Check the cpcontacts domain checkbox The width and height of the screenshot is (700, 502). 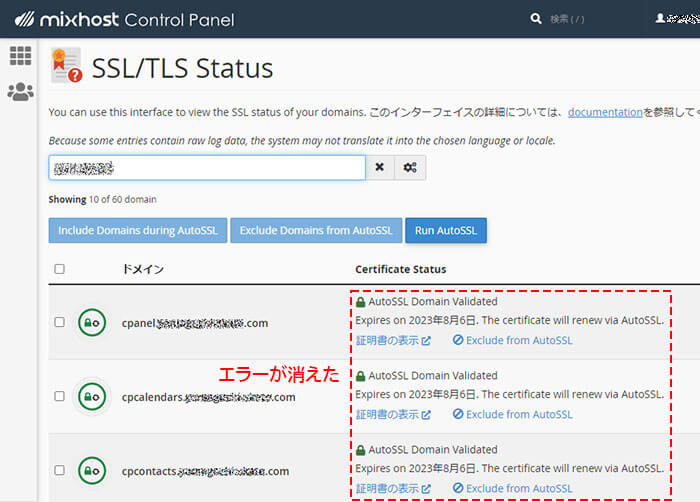tap(59, 470)
